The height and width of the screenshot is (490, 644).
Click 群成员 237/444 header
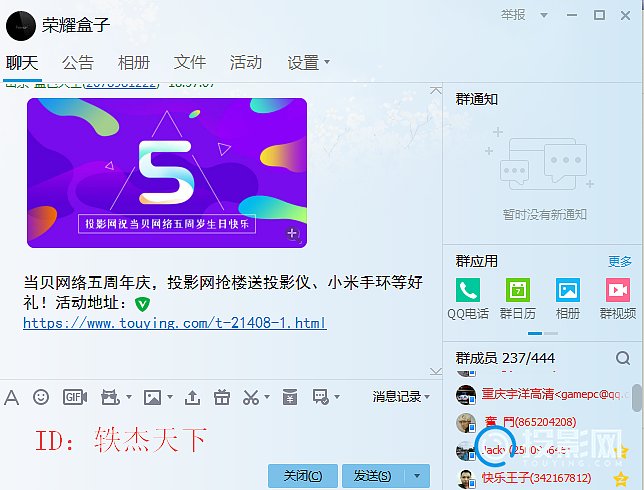(x=505, y=358)
